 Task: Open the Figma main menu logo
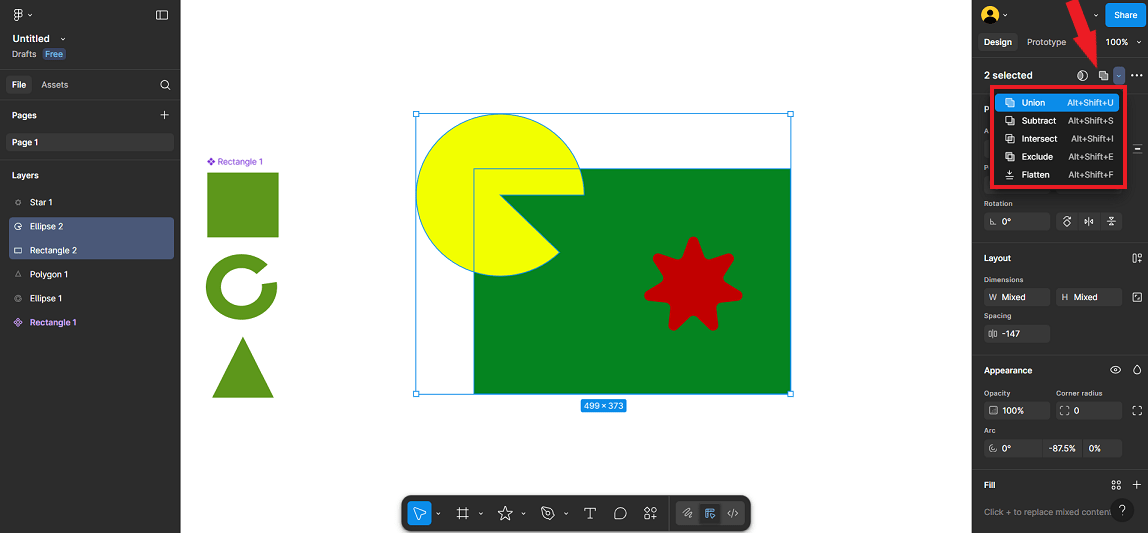click(x=18, y=15)
